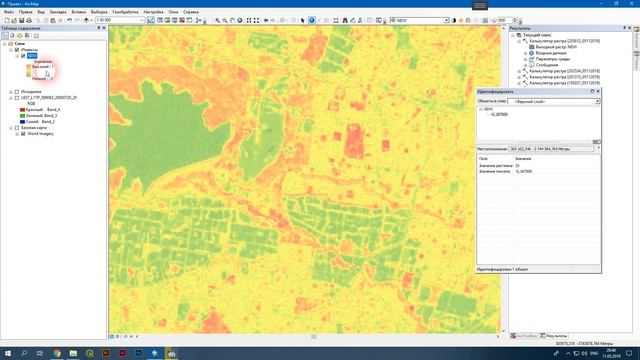Adjust brightness on Image Analysis toolbar
This screenshot has width=640, height=360.
[x=461, y=20]
